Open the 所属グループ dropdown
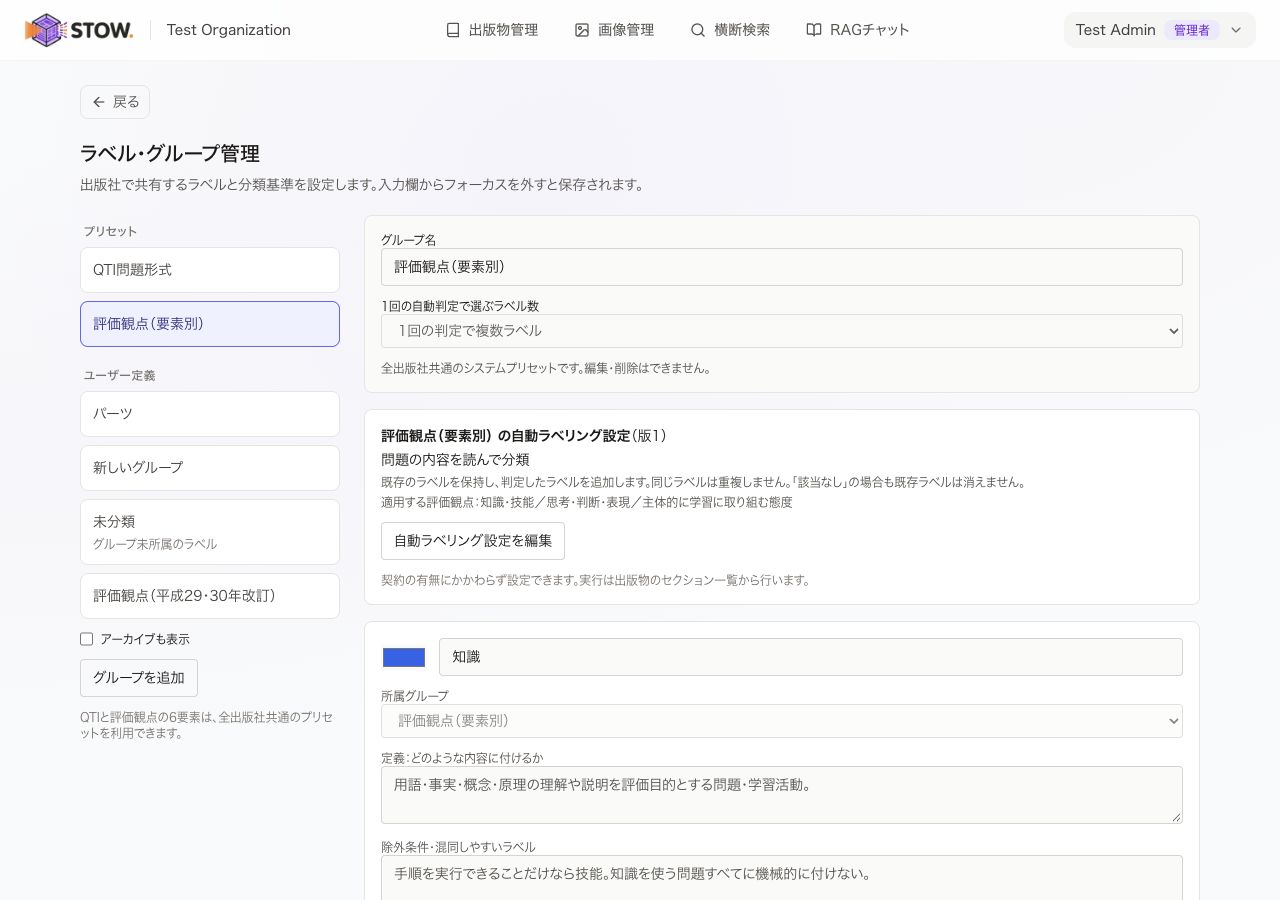Viewport: 1280px width, 900px height. 782,721
